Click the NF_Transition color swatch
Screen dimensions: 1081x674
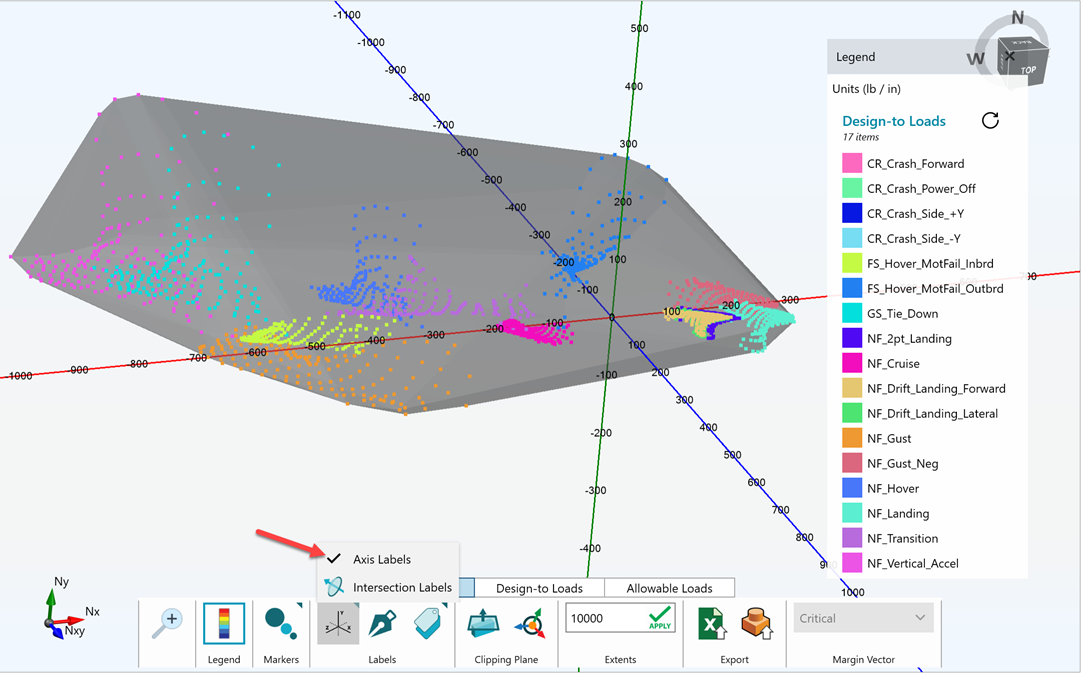(x=852, y=538)
